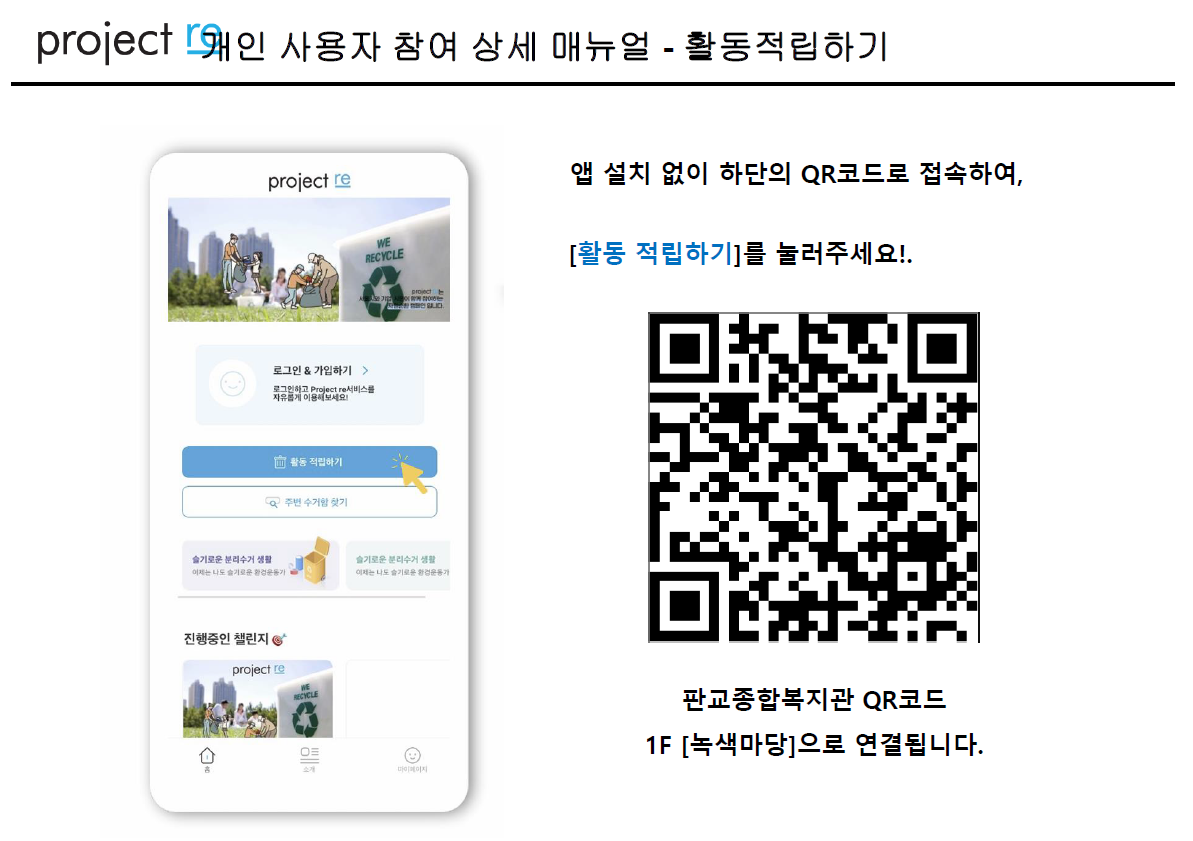Click the project re logo in the page header
The width and height of the screenshot is (1193, 841).
pos(129,41)
